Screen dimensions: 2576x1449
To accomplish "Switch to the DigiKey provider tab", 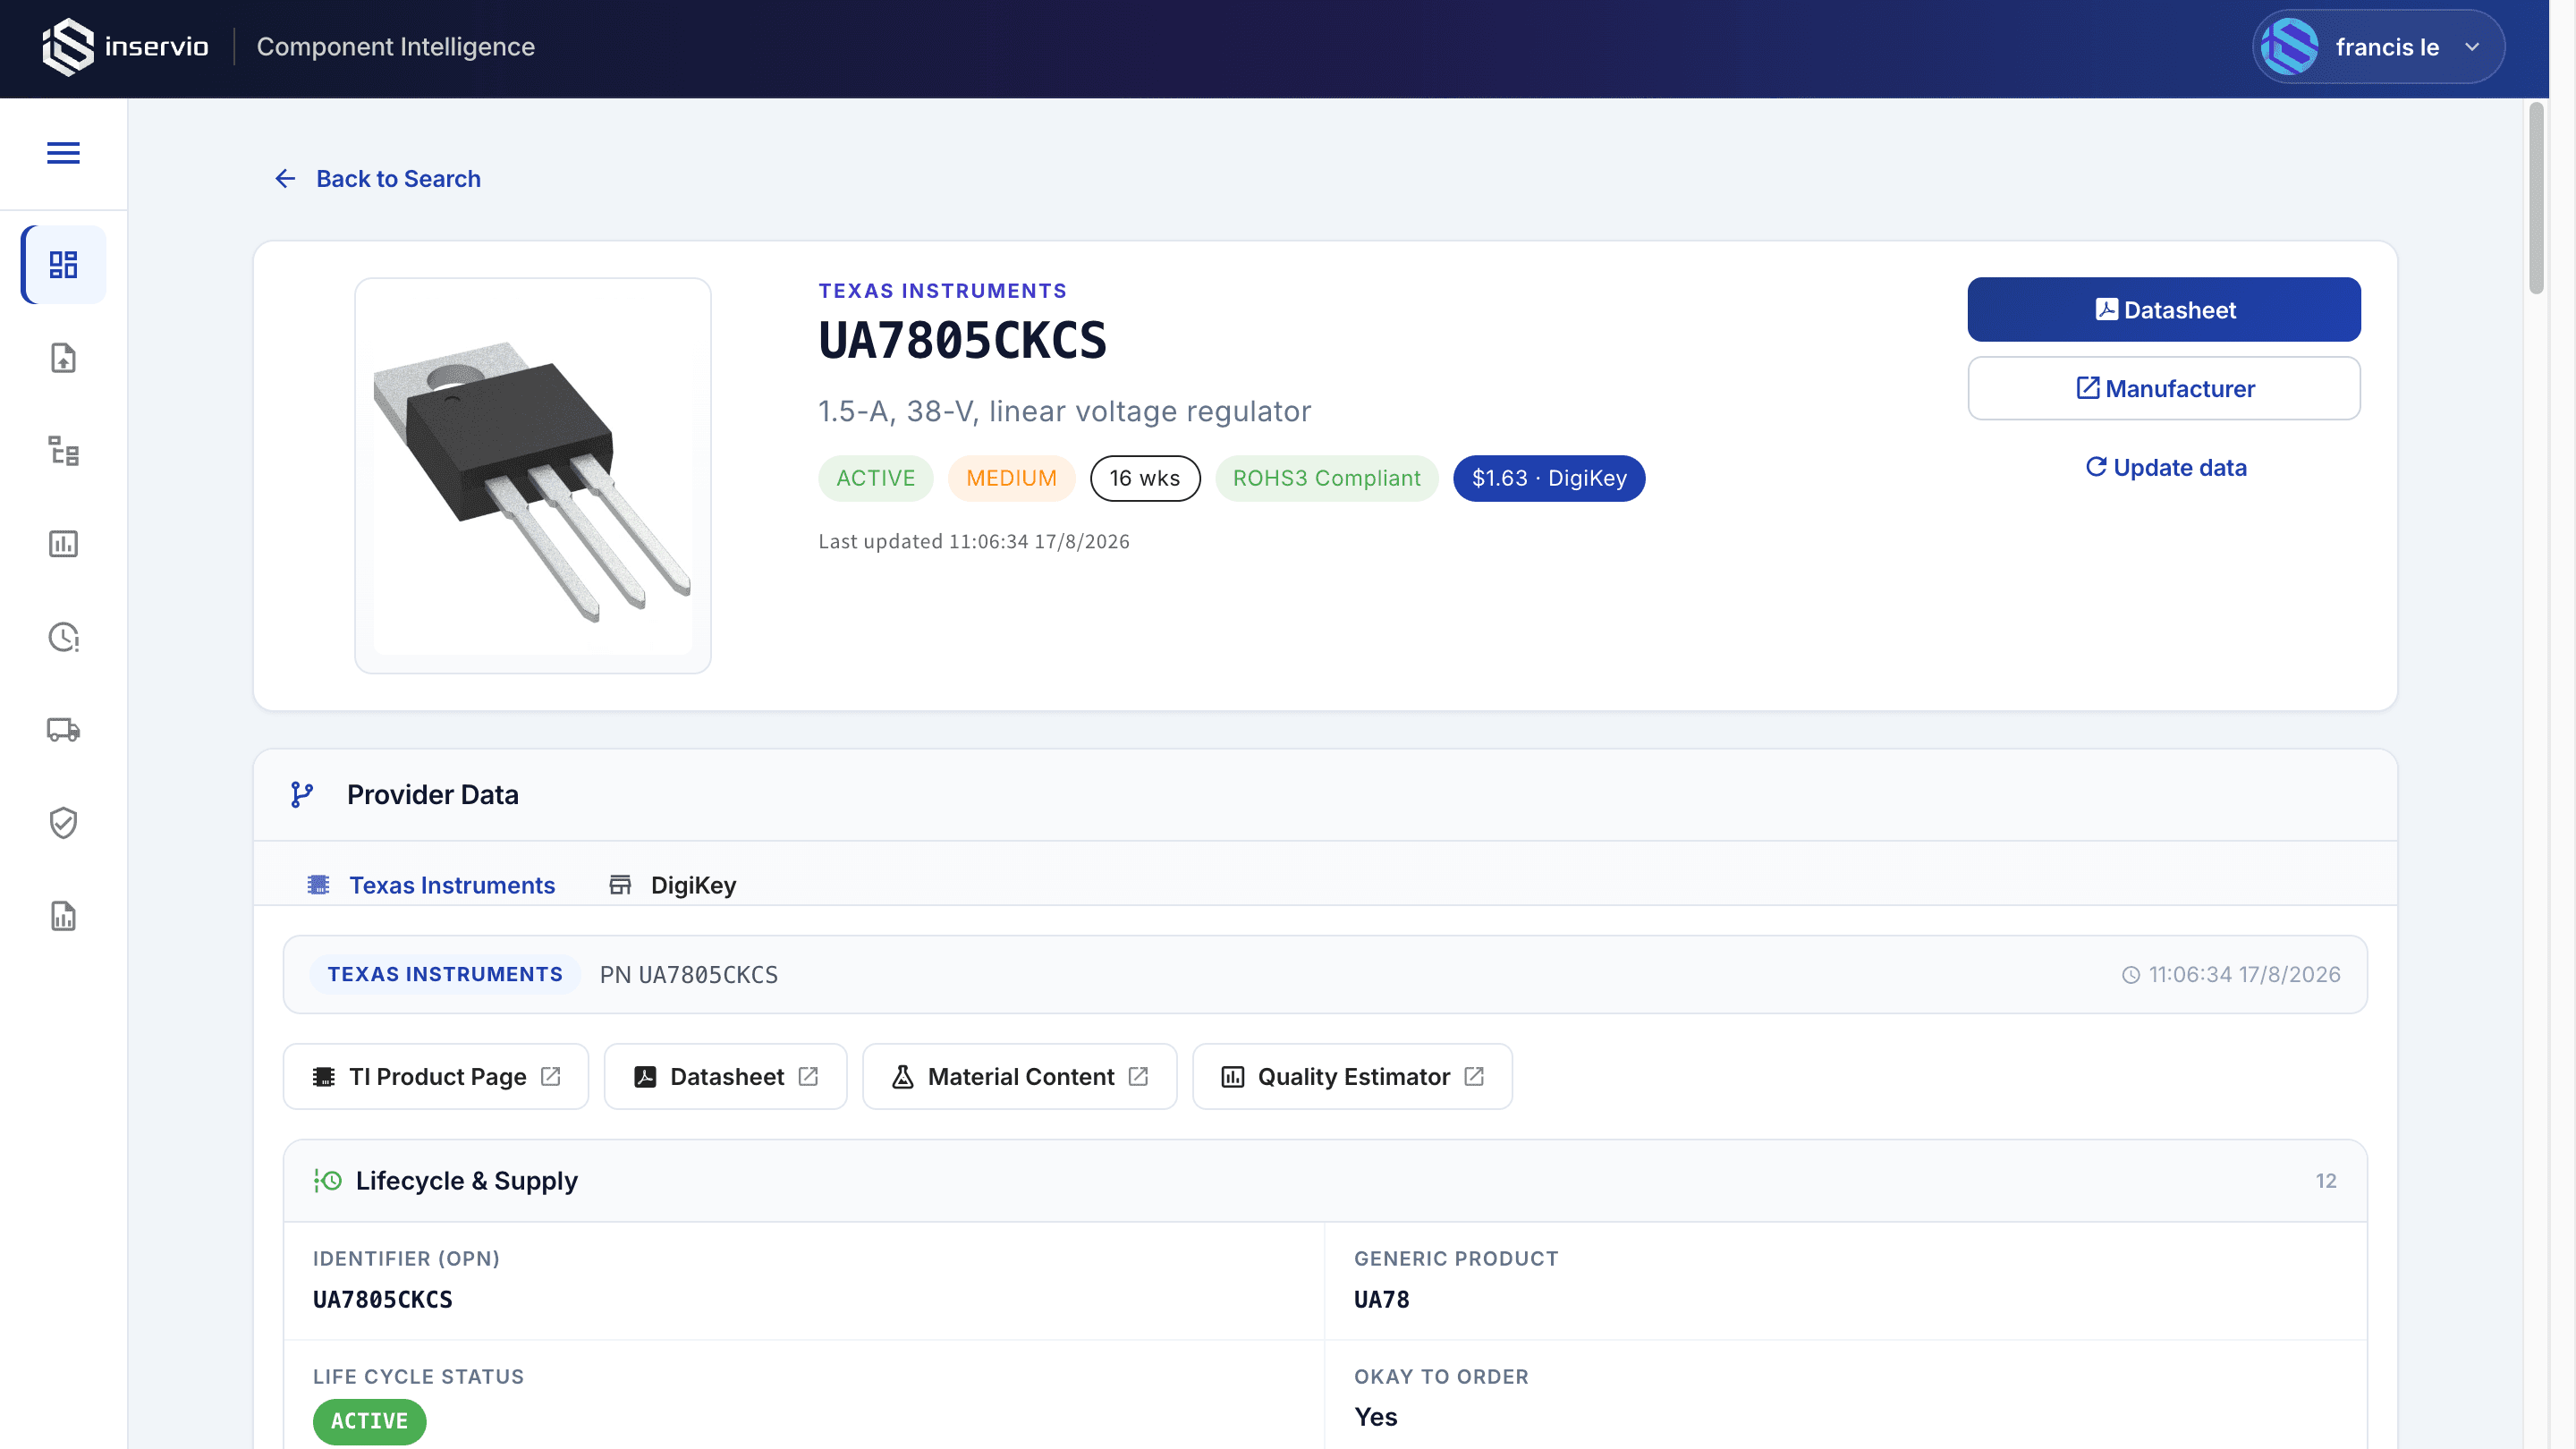I will coord(672,885).
